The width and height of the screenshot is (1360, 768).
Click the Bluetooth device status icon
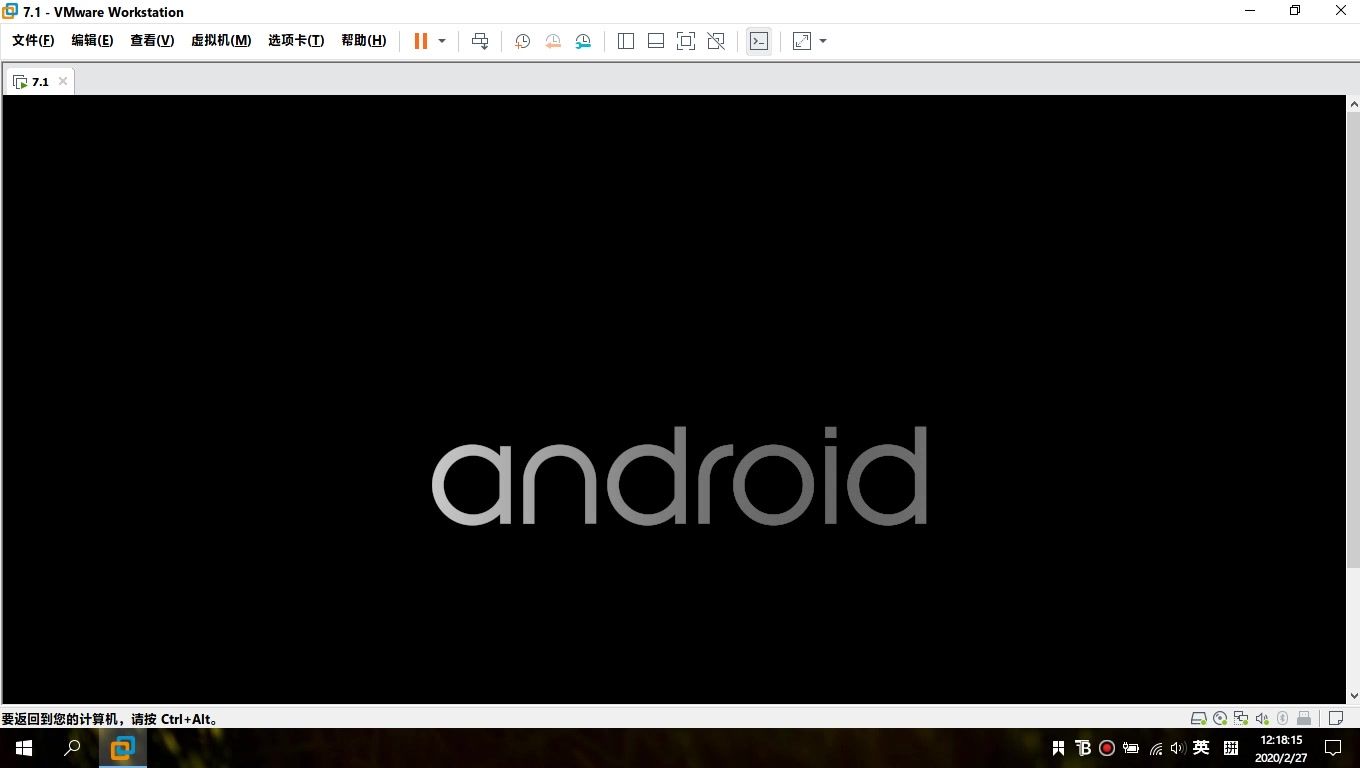pos(1283,718)
